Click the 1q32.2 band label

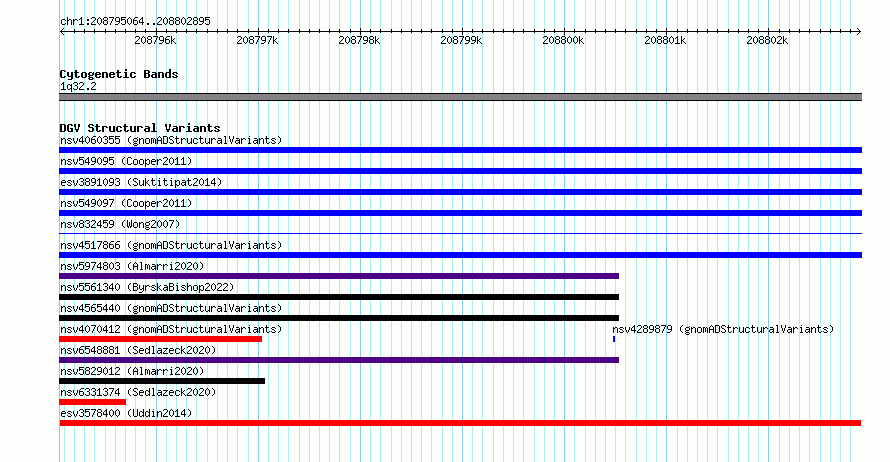click(78, 86)
